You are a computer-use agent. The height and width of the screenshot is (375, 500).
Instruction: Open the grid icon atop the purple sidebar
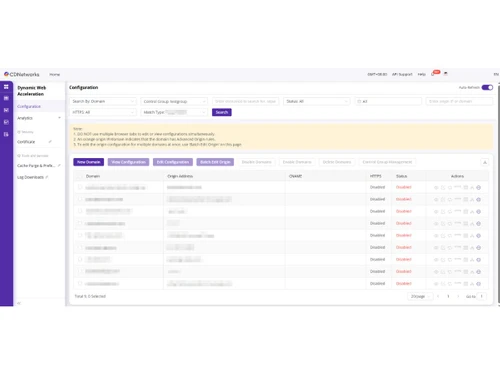tap(6, 87)
